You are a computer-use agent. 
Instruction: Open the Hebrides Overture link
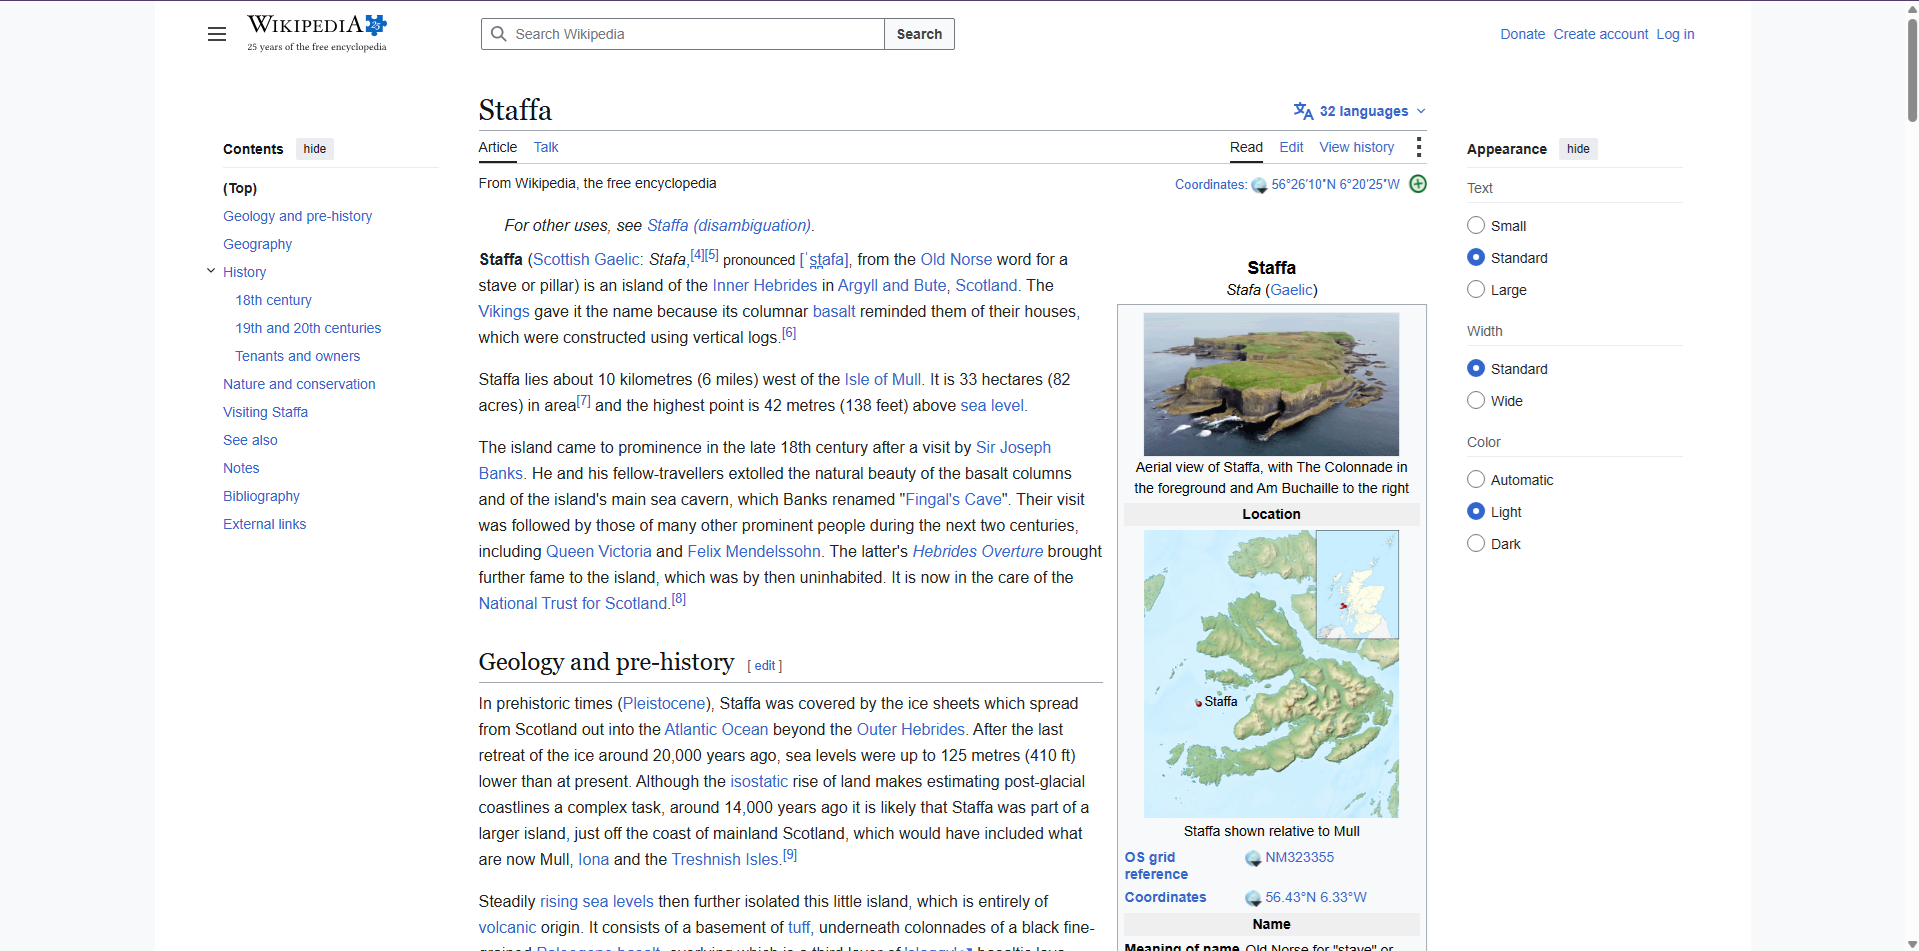coord(977,552)
